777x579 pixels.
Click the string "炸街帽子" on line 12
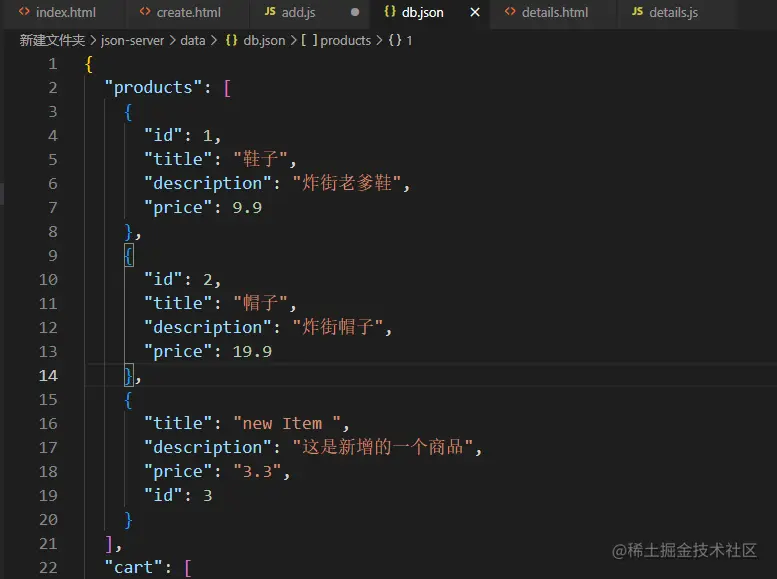coord(338,327)
